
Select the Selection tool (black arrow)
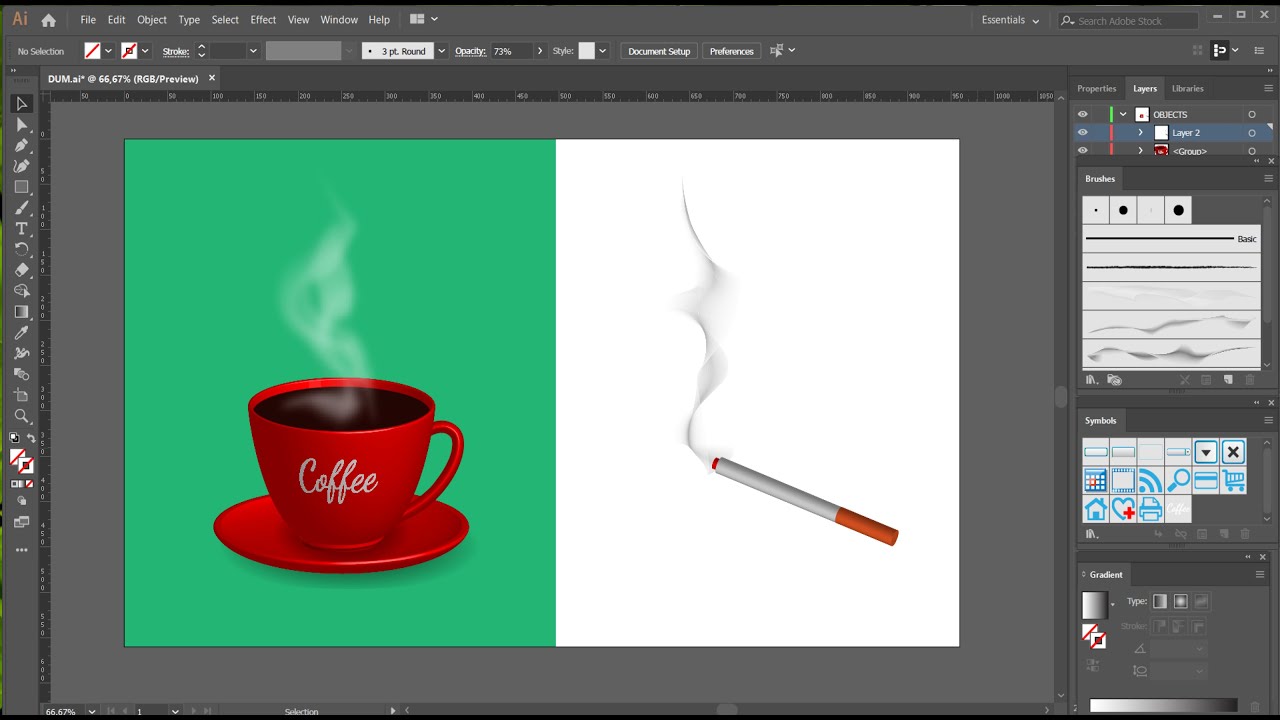click(21, 104)
